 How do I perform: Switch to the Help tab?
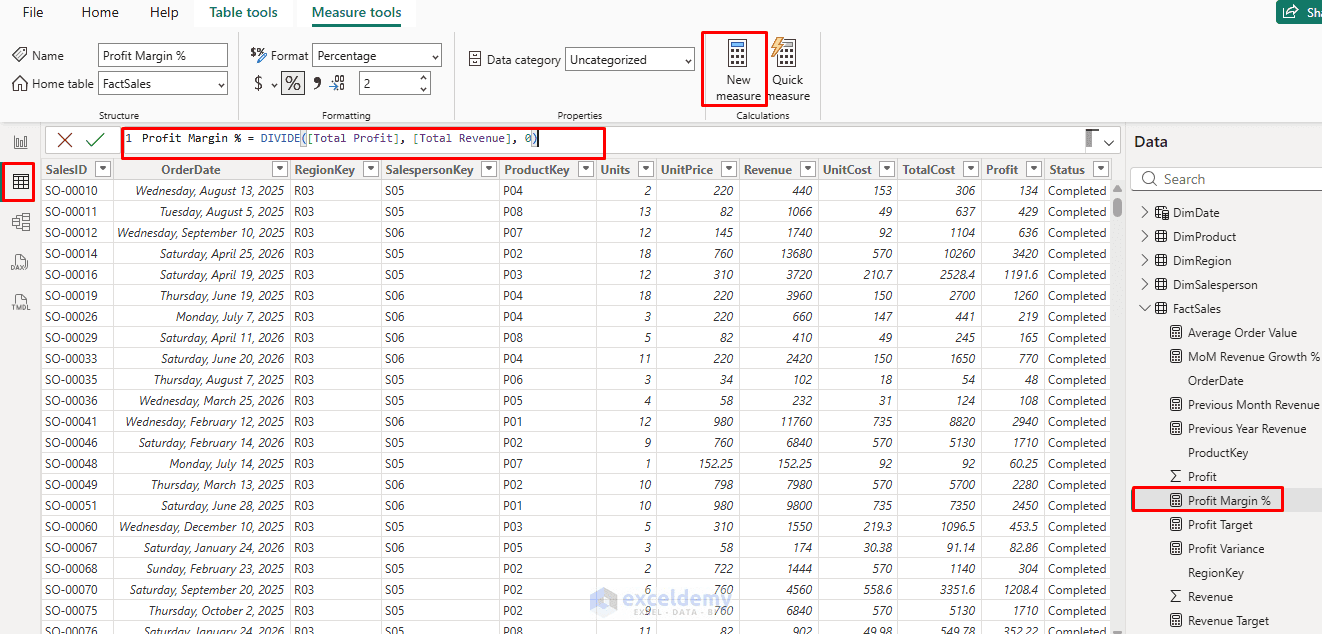[x=164, y=13]
